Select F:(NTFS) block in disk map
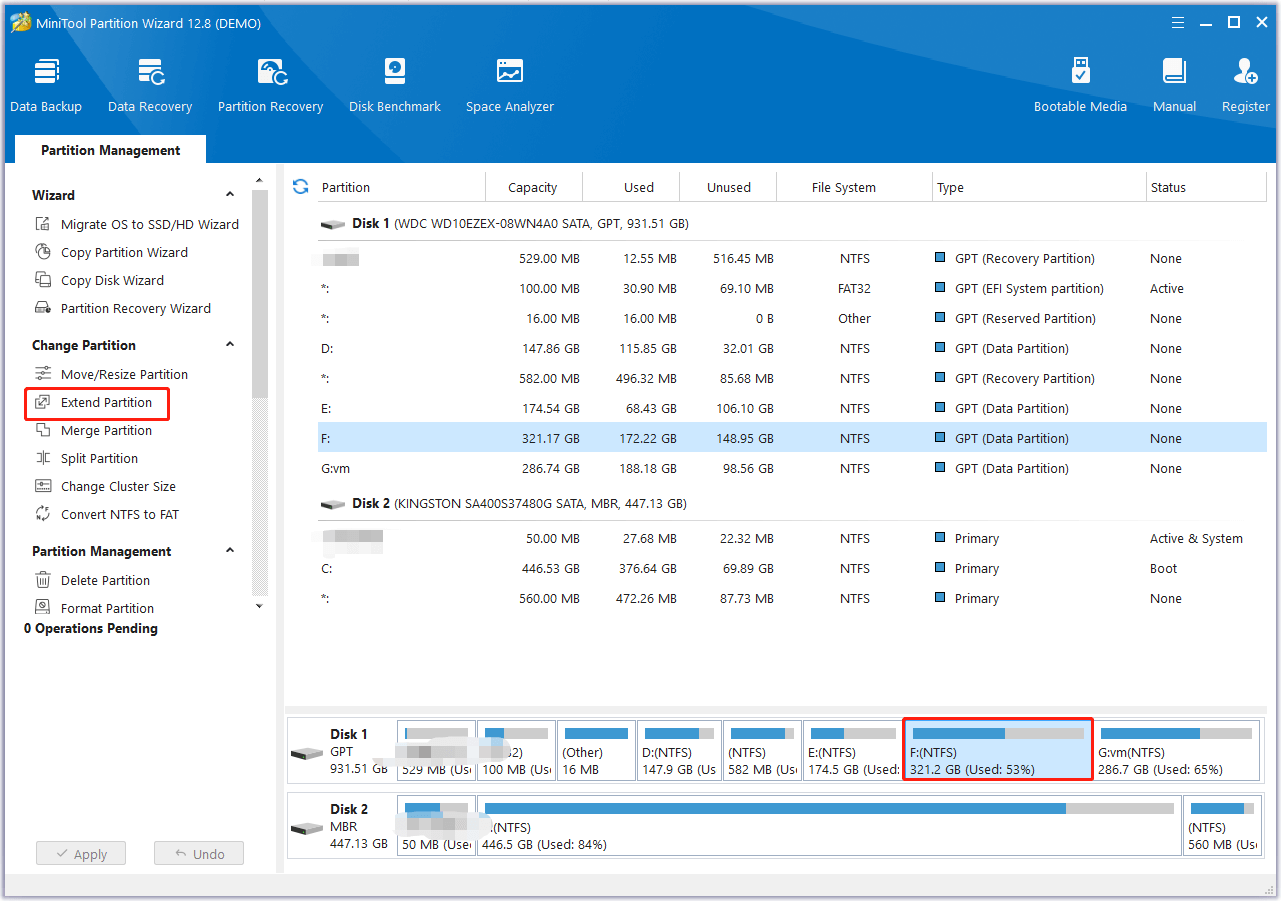The height and width of the screenshot is (901, 1281). (997, 749)
